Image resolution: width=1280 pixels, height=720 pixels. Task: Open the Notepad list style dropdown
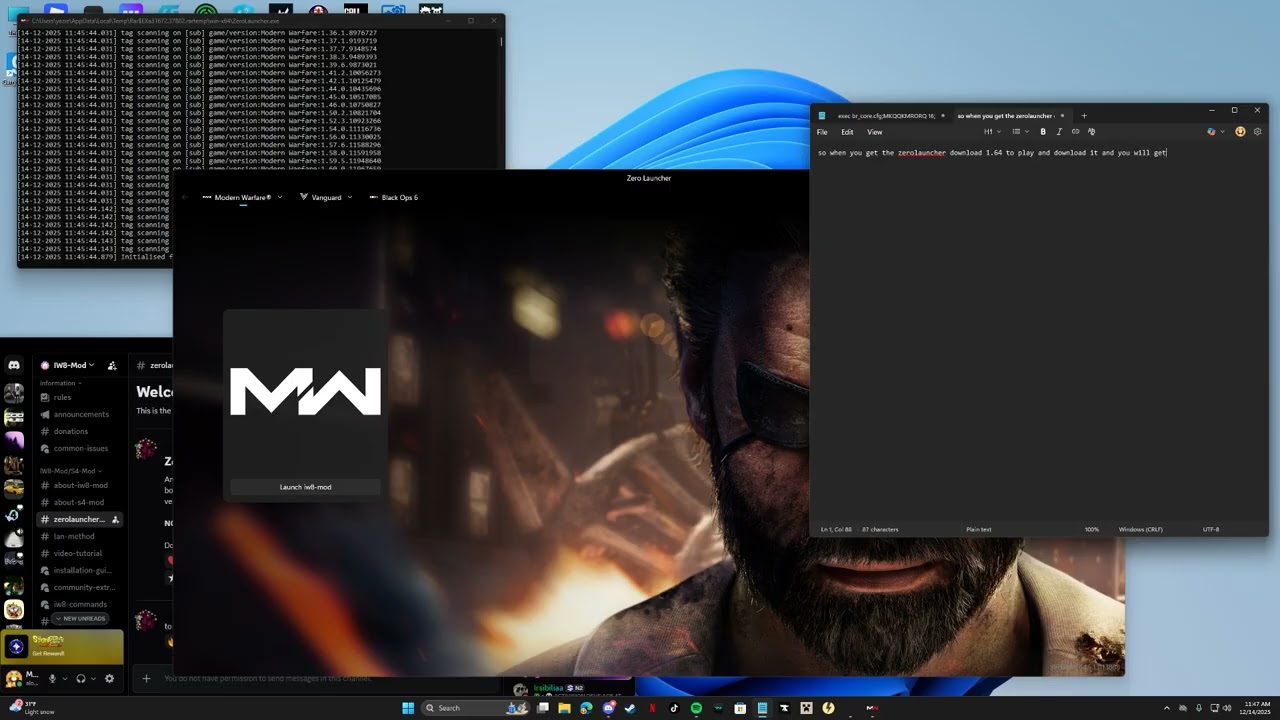pyautogui.click(x=1019, y=131)
